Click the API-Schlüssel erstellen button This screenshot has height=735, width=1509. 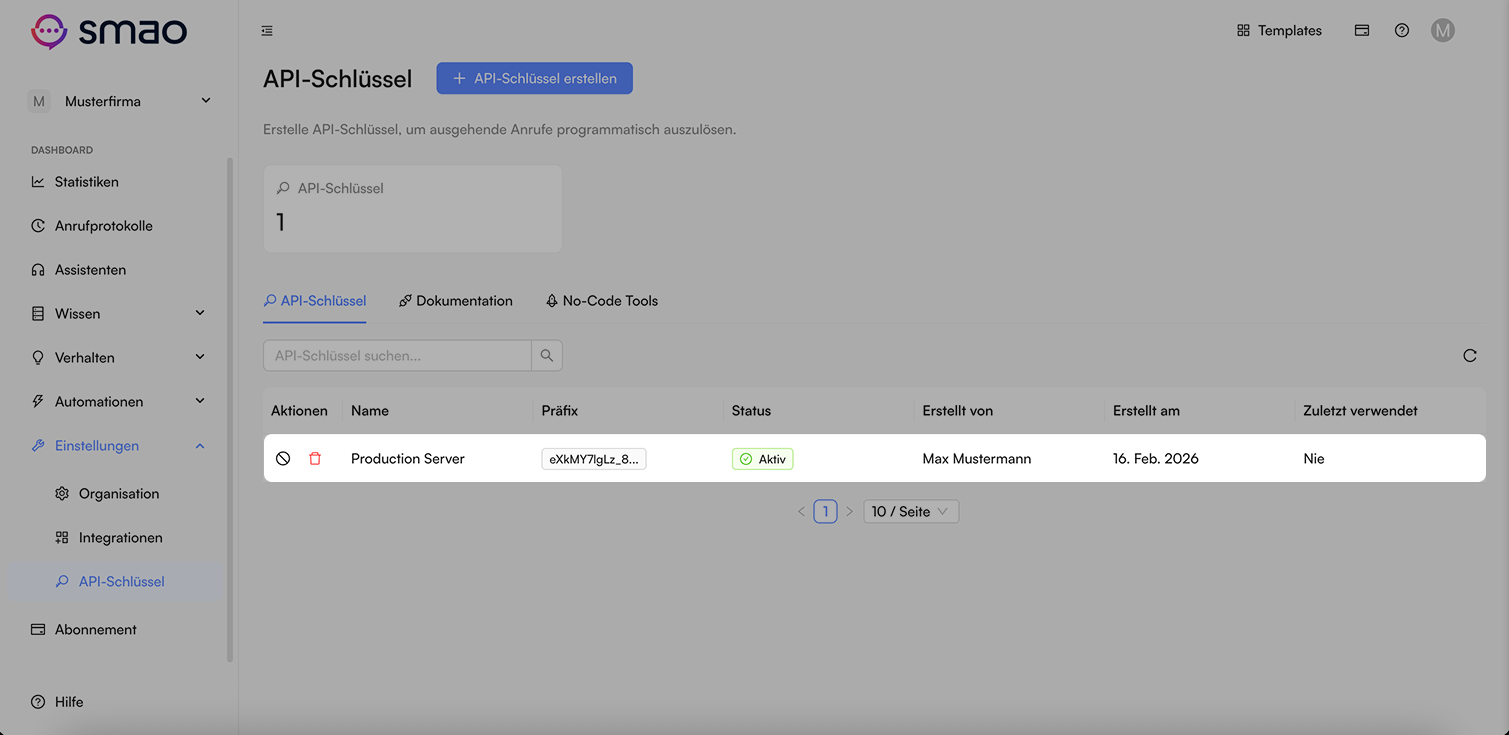[x=535, y=78]
